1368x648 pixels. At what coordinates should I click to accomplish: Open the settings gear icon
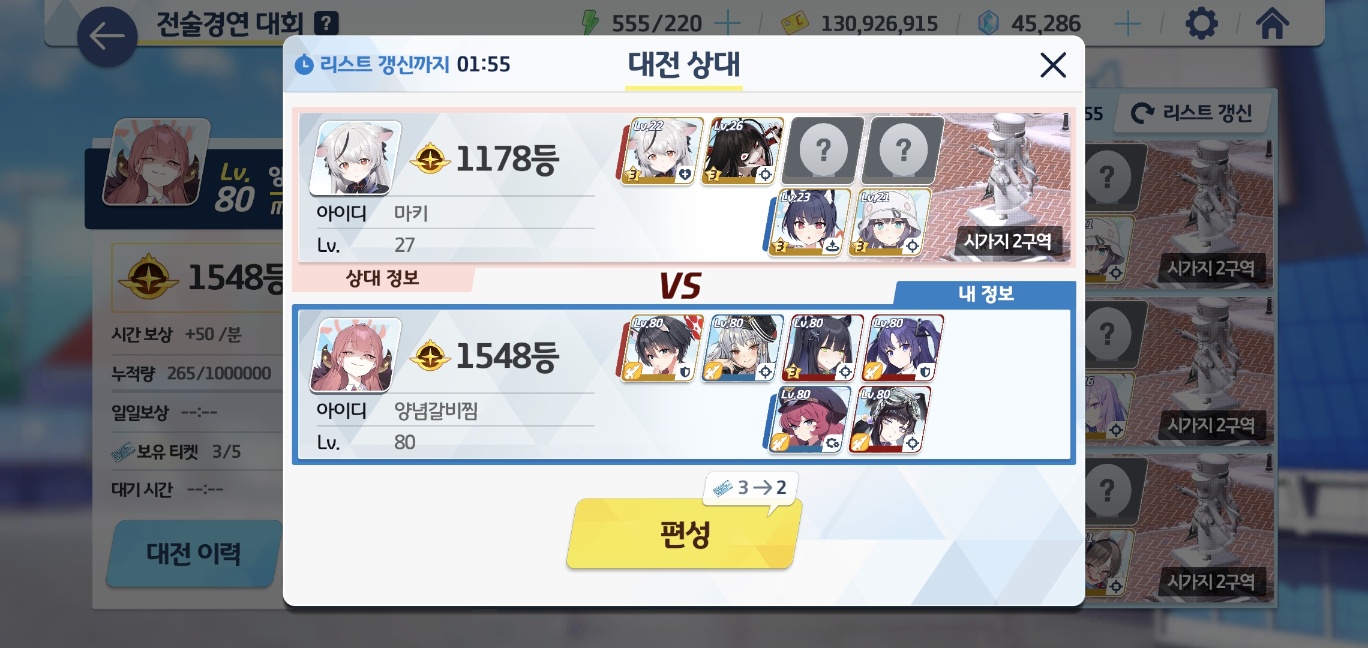pyautogui.click(x=1201, y=22)
